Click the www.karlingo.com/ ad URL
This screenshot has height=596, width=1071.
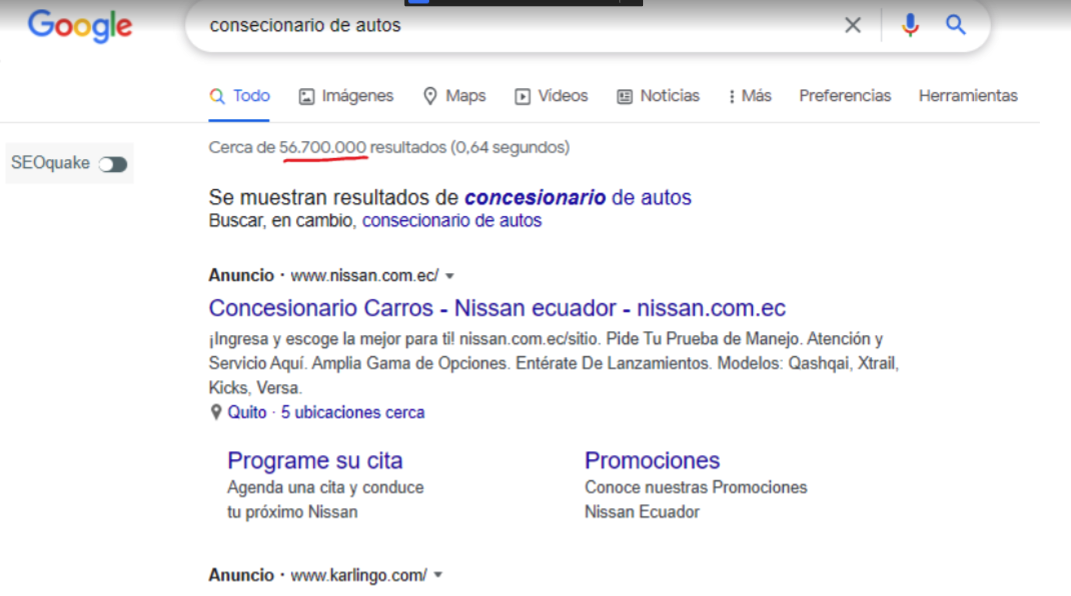tap(359, 576)
